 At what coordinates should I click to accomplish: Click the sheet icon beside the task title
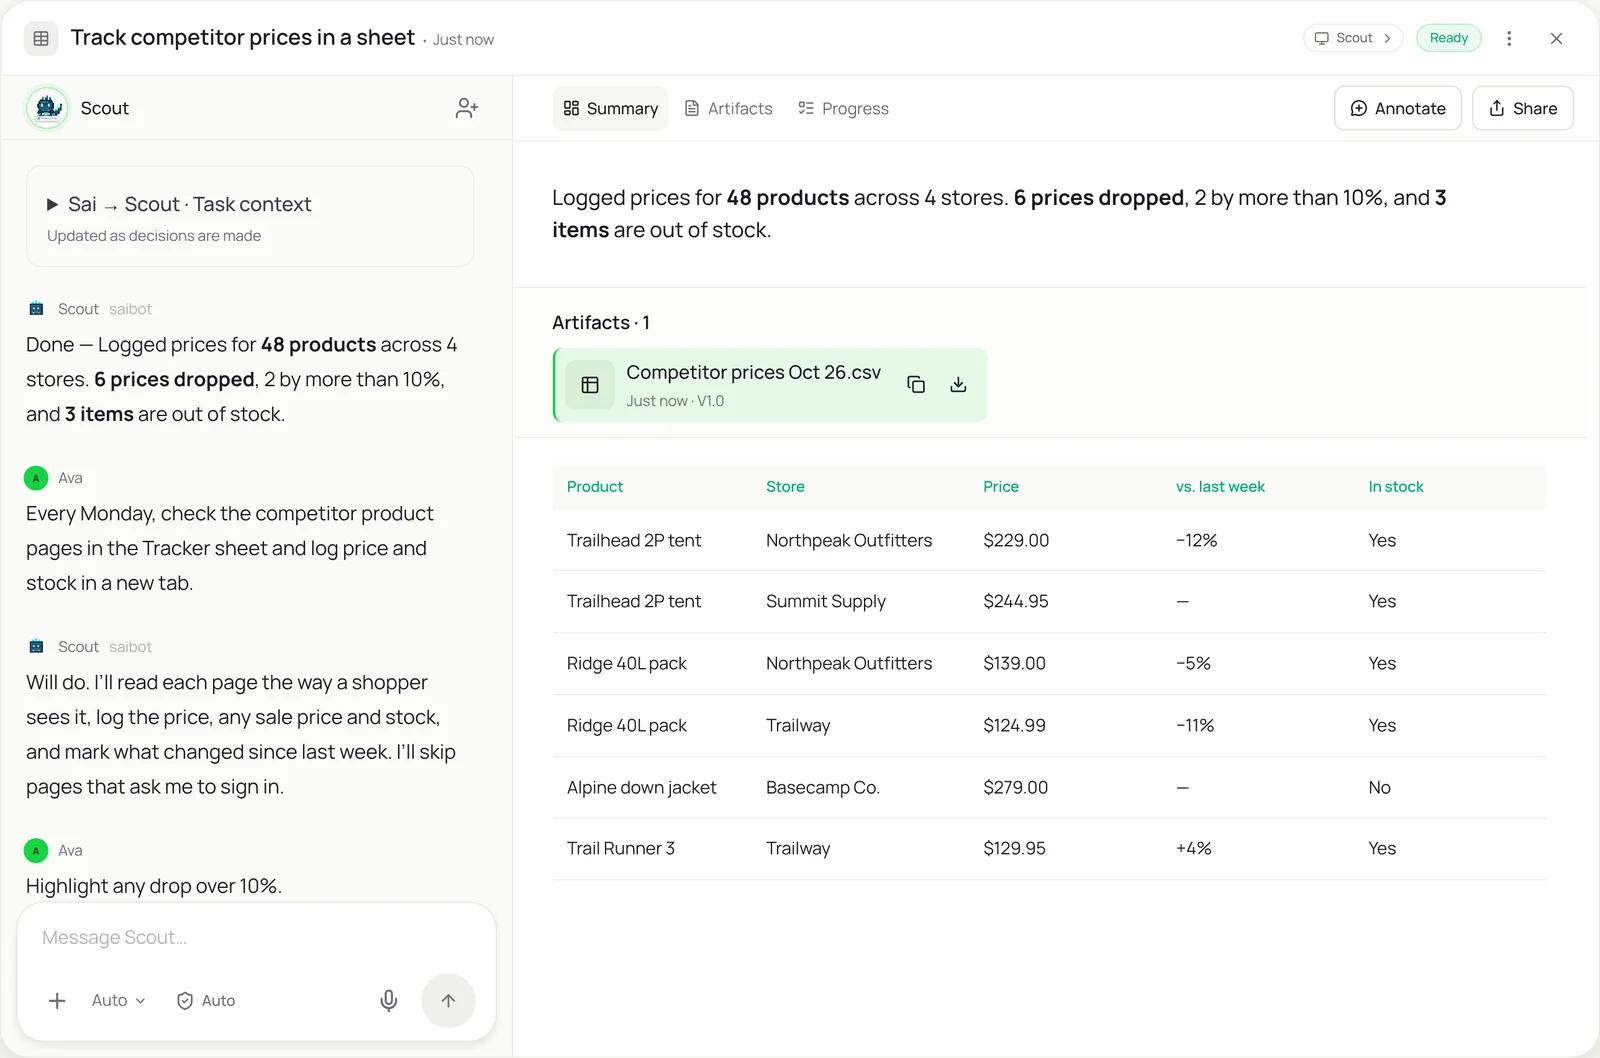[x=41, y=38]
